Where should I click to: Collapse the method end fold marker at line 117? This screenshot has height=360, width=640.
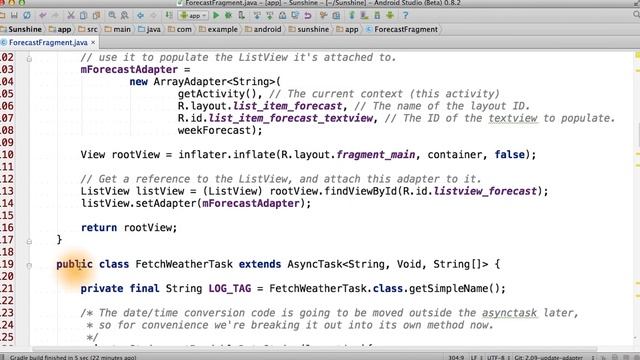point(29,242)
